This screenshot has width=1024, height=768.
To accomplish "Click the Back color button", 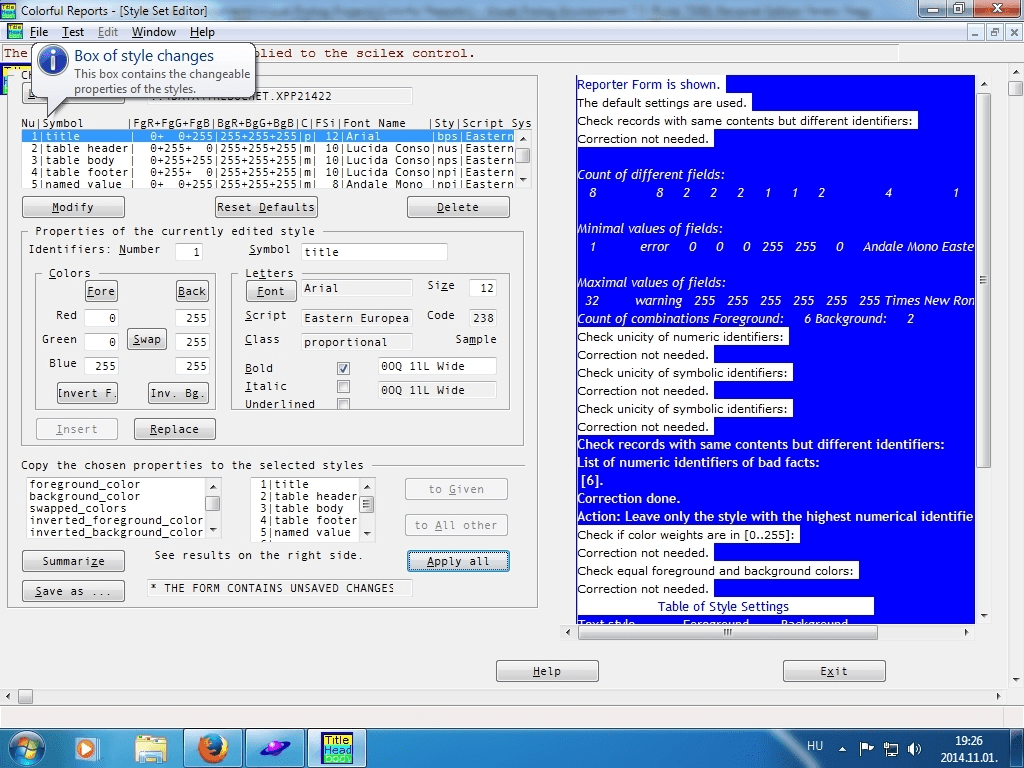I will click(192, 291).
